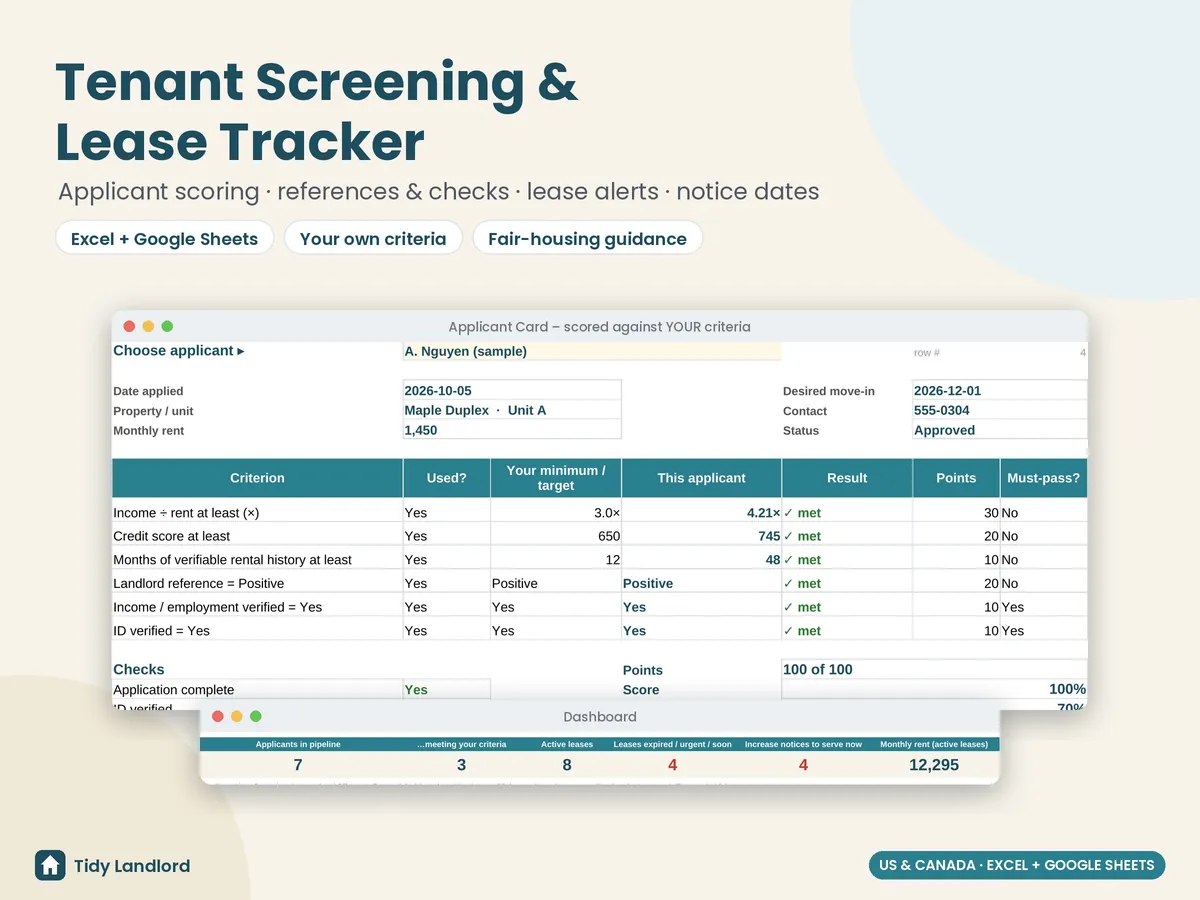Click the Checks section heading
1200x900 pixels.
click(139, 670)
